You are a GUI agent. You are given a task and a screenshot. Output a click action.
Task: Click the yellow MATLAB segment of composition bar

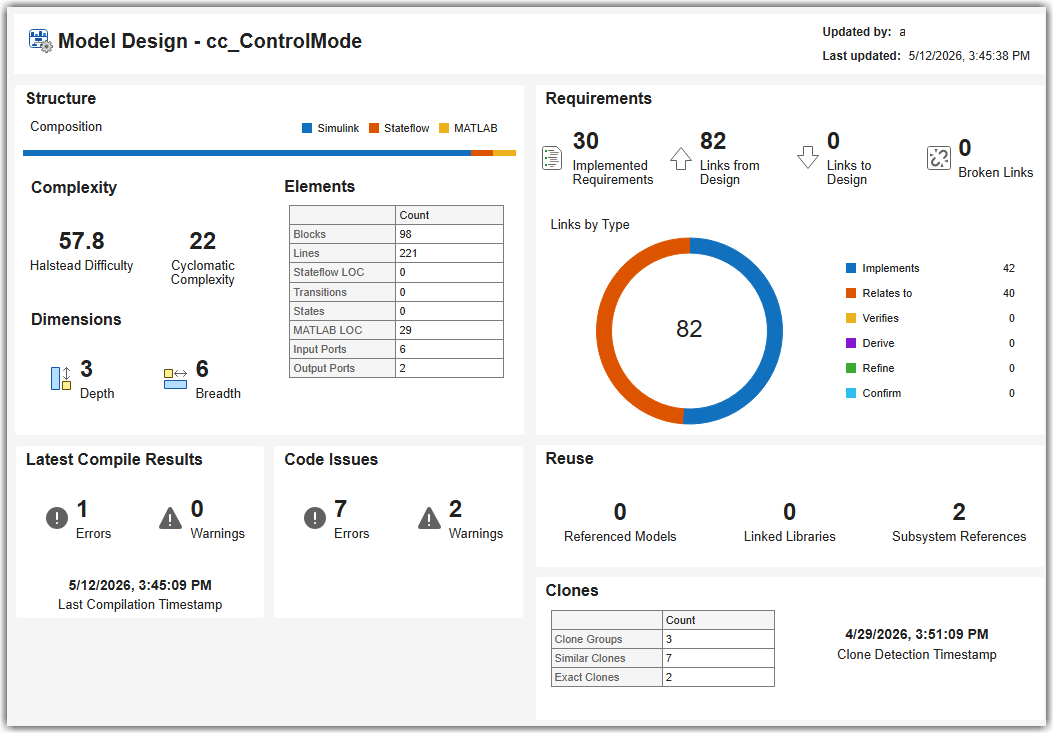pos(504,153)
